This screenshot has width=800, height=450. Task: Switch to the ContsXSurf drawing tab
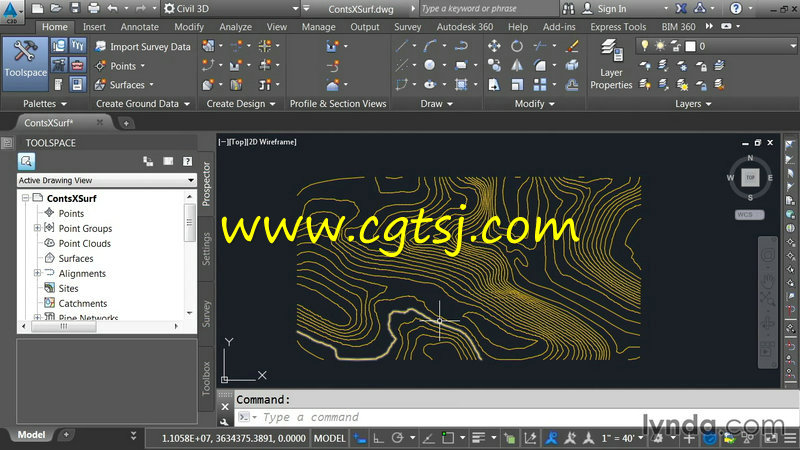48,123
